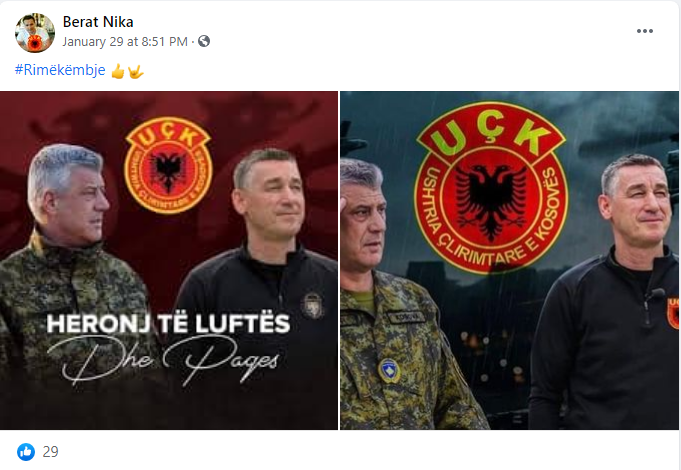Click the name tape on the camouflage uniform

pyautogui.click(x=406, y=318)
